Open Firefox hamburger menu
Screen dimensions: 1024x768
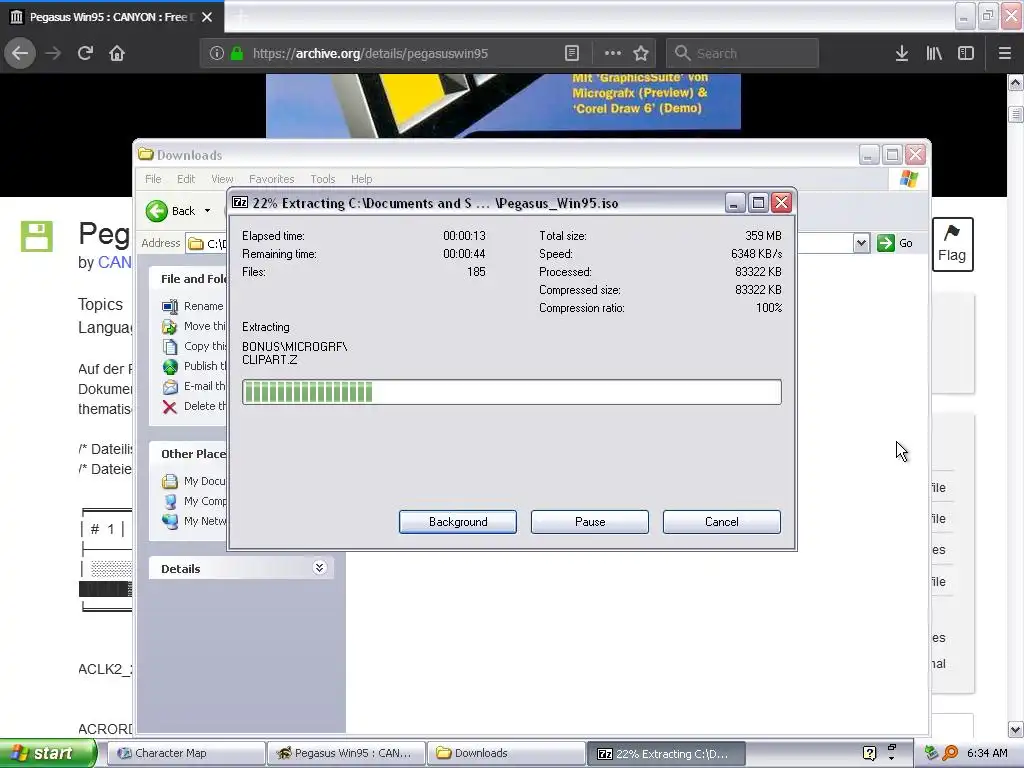coord(1005,54)
